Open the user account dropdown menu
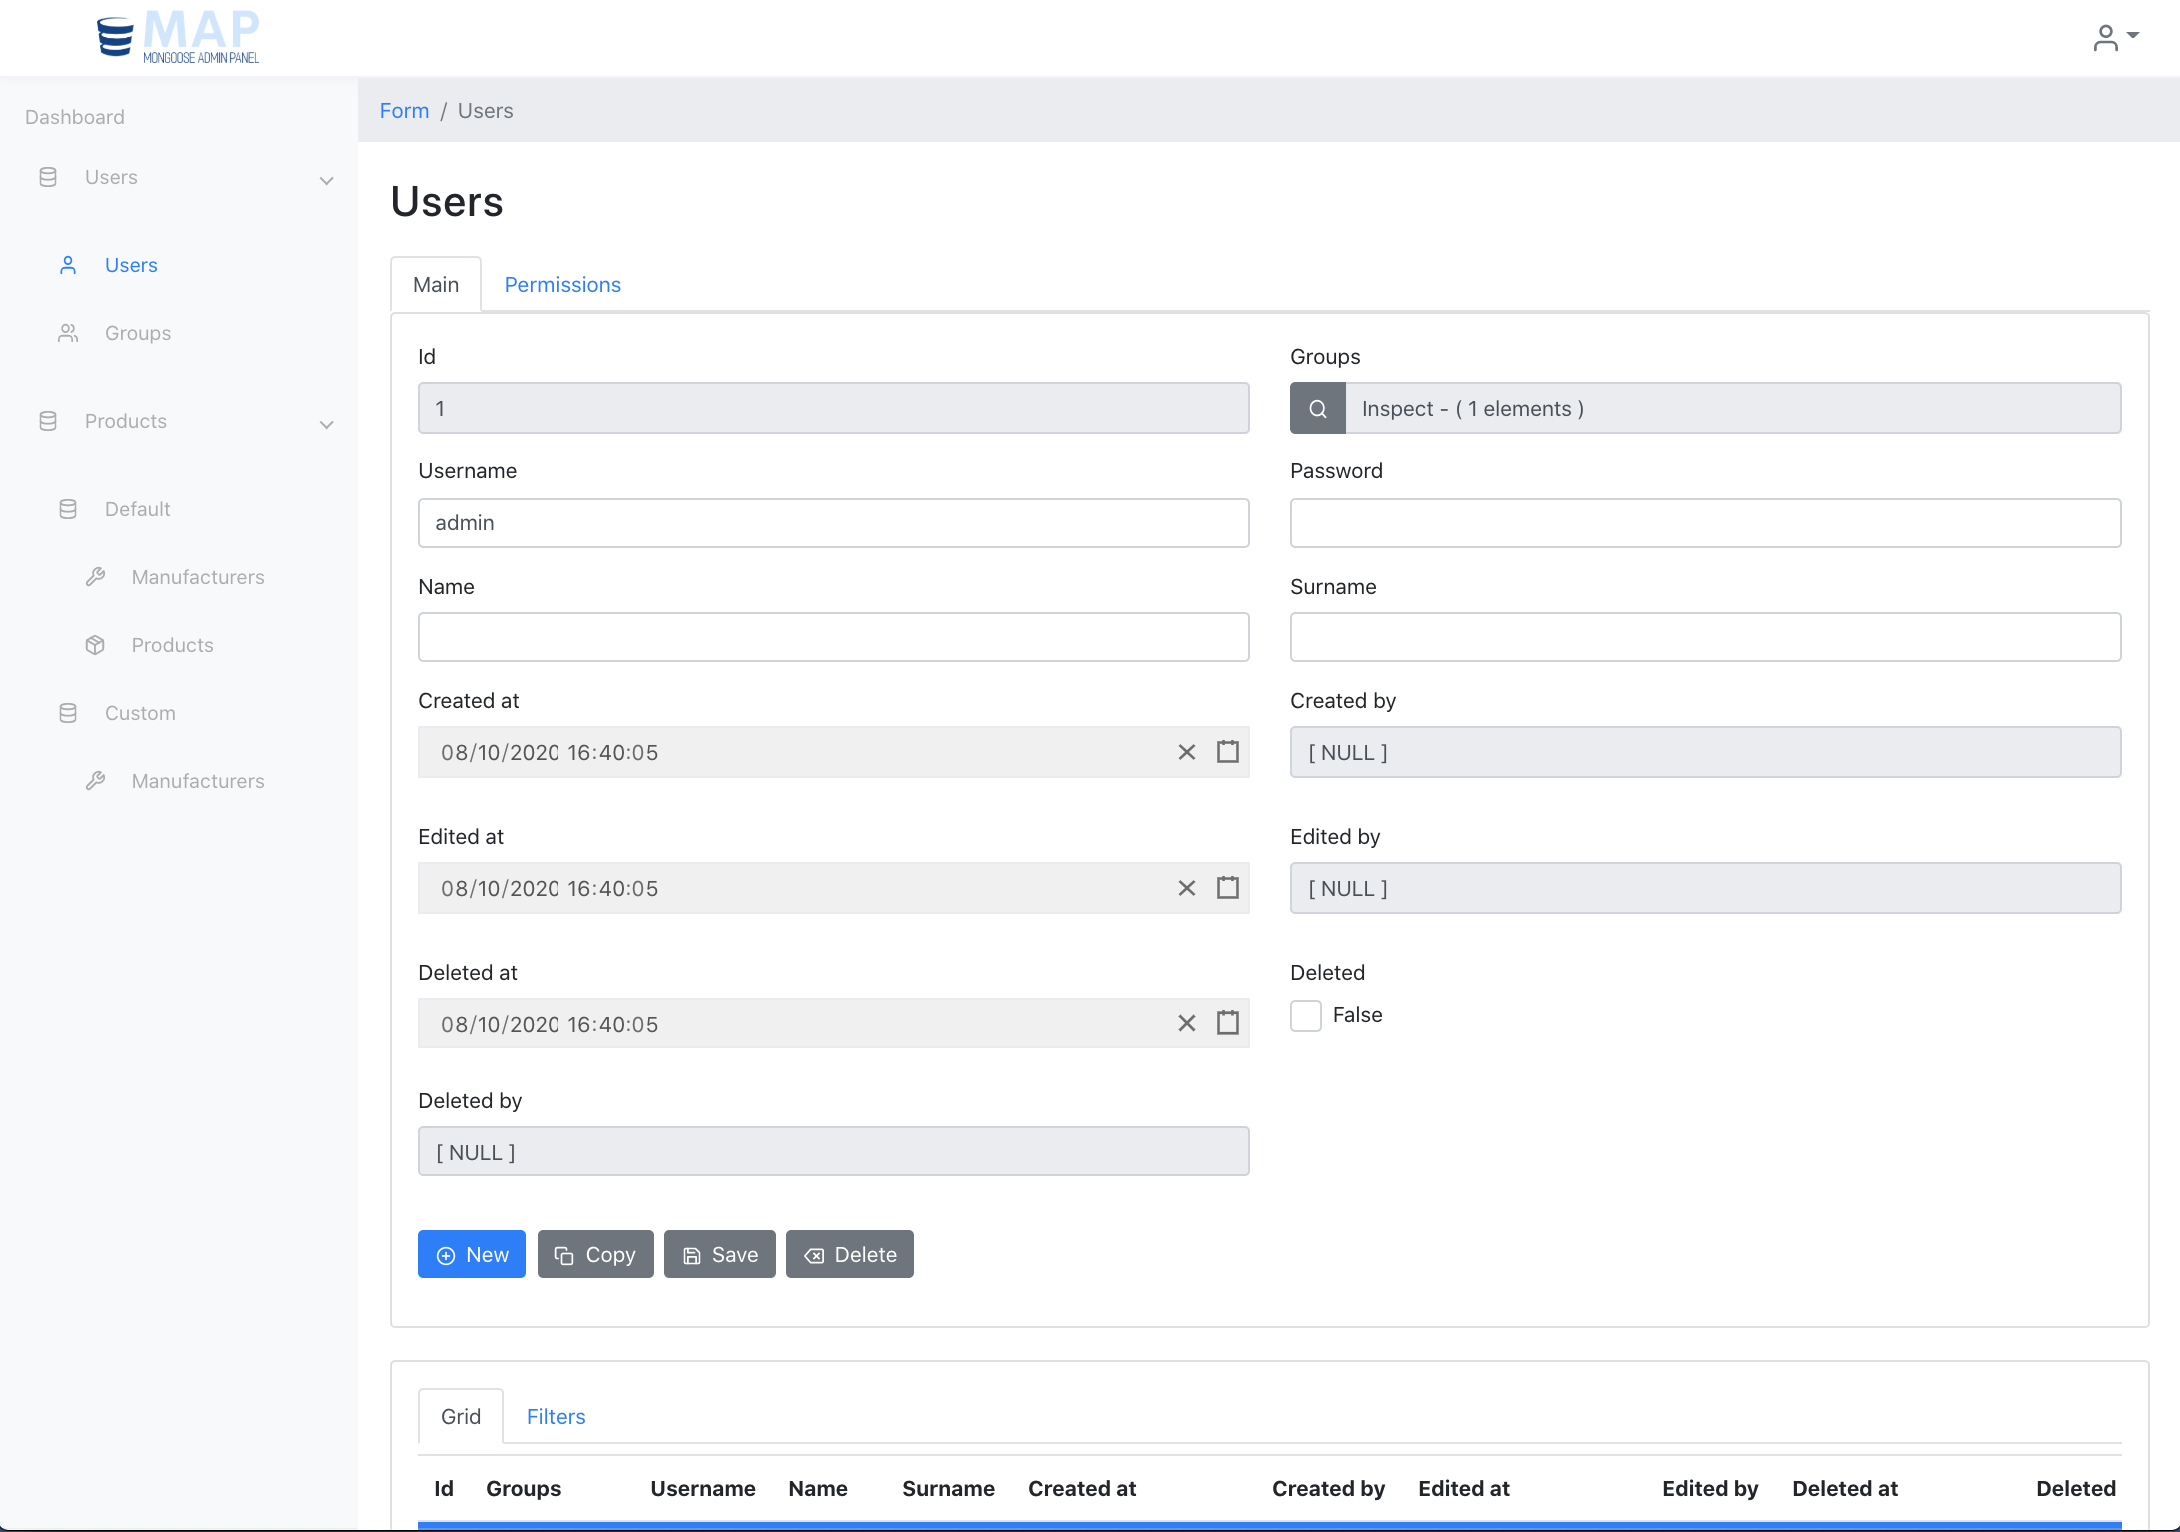The image size is (2180, 1532). [2115, 37]
